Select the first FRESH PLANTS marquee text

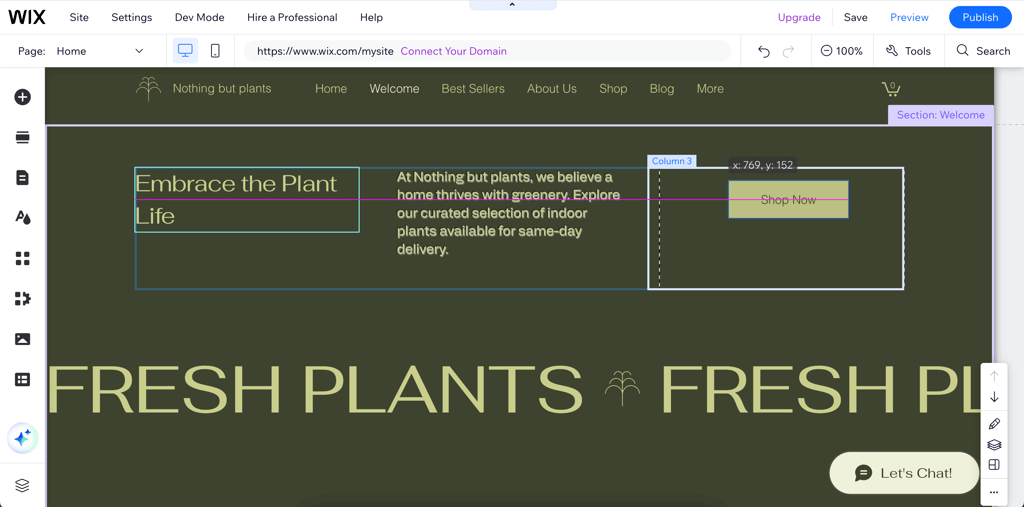point(315,389)
